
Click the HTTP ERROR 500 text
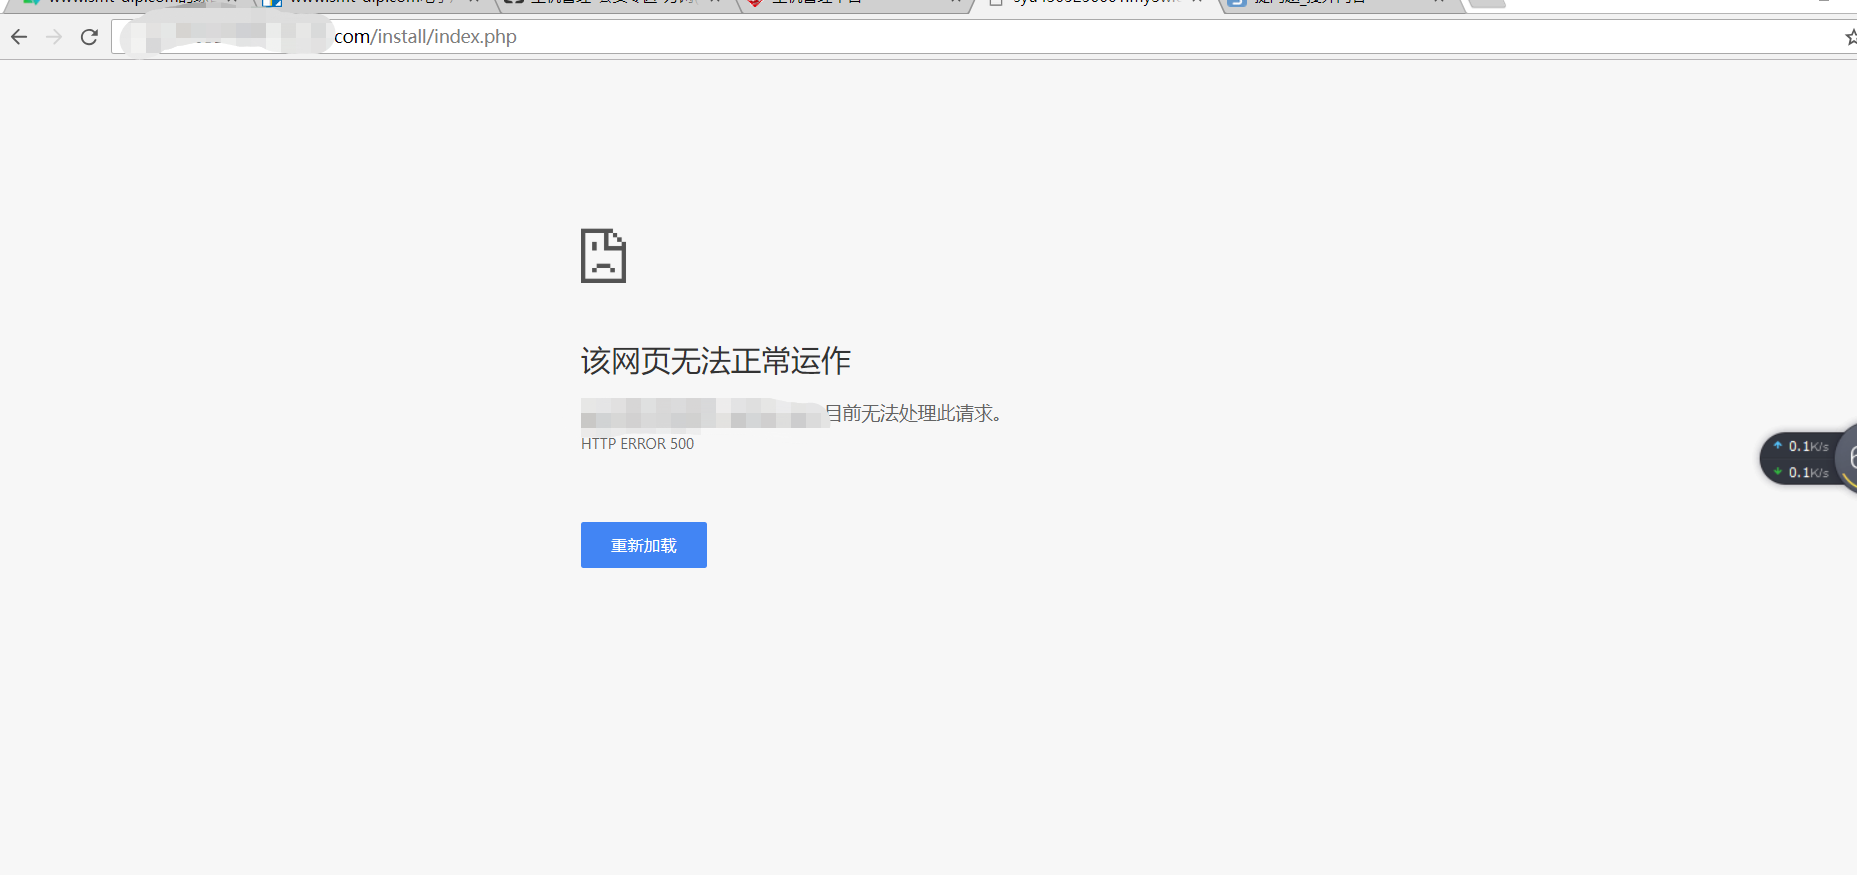click(x=637, y=444)
